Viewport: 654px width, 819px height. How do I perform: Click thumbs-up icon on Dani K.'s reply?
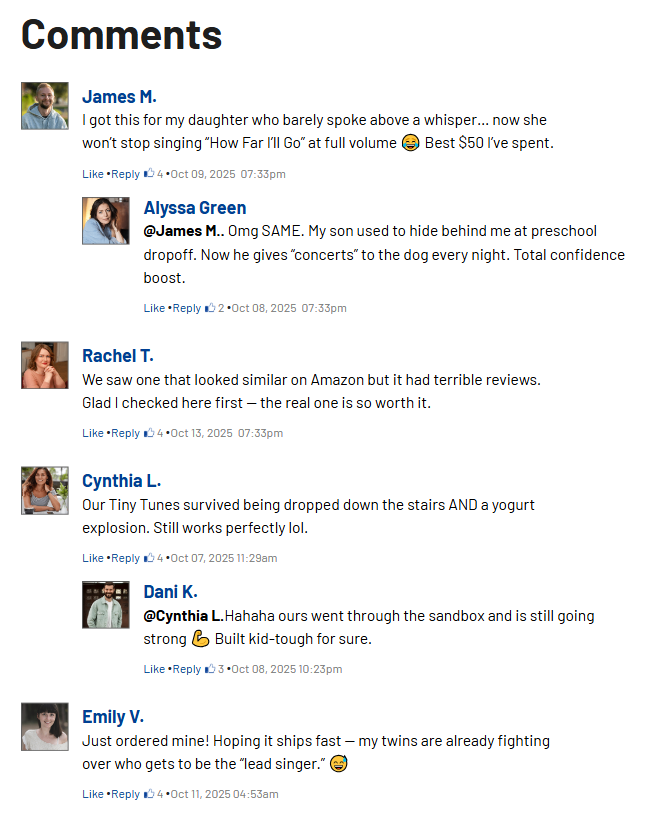tap(210, 669)
